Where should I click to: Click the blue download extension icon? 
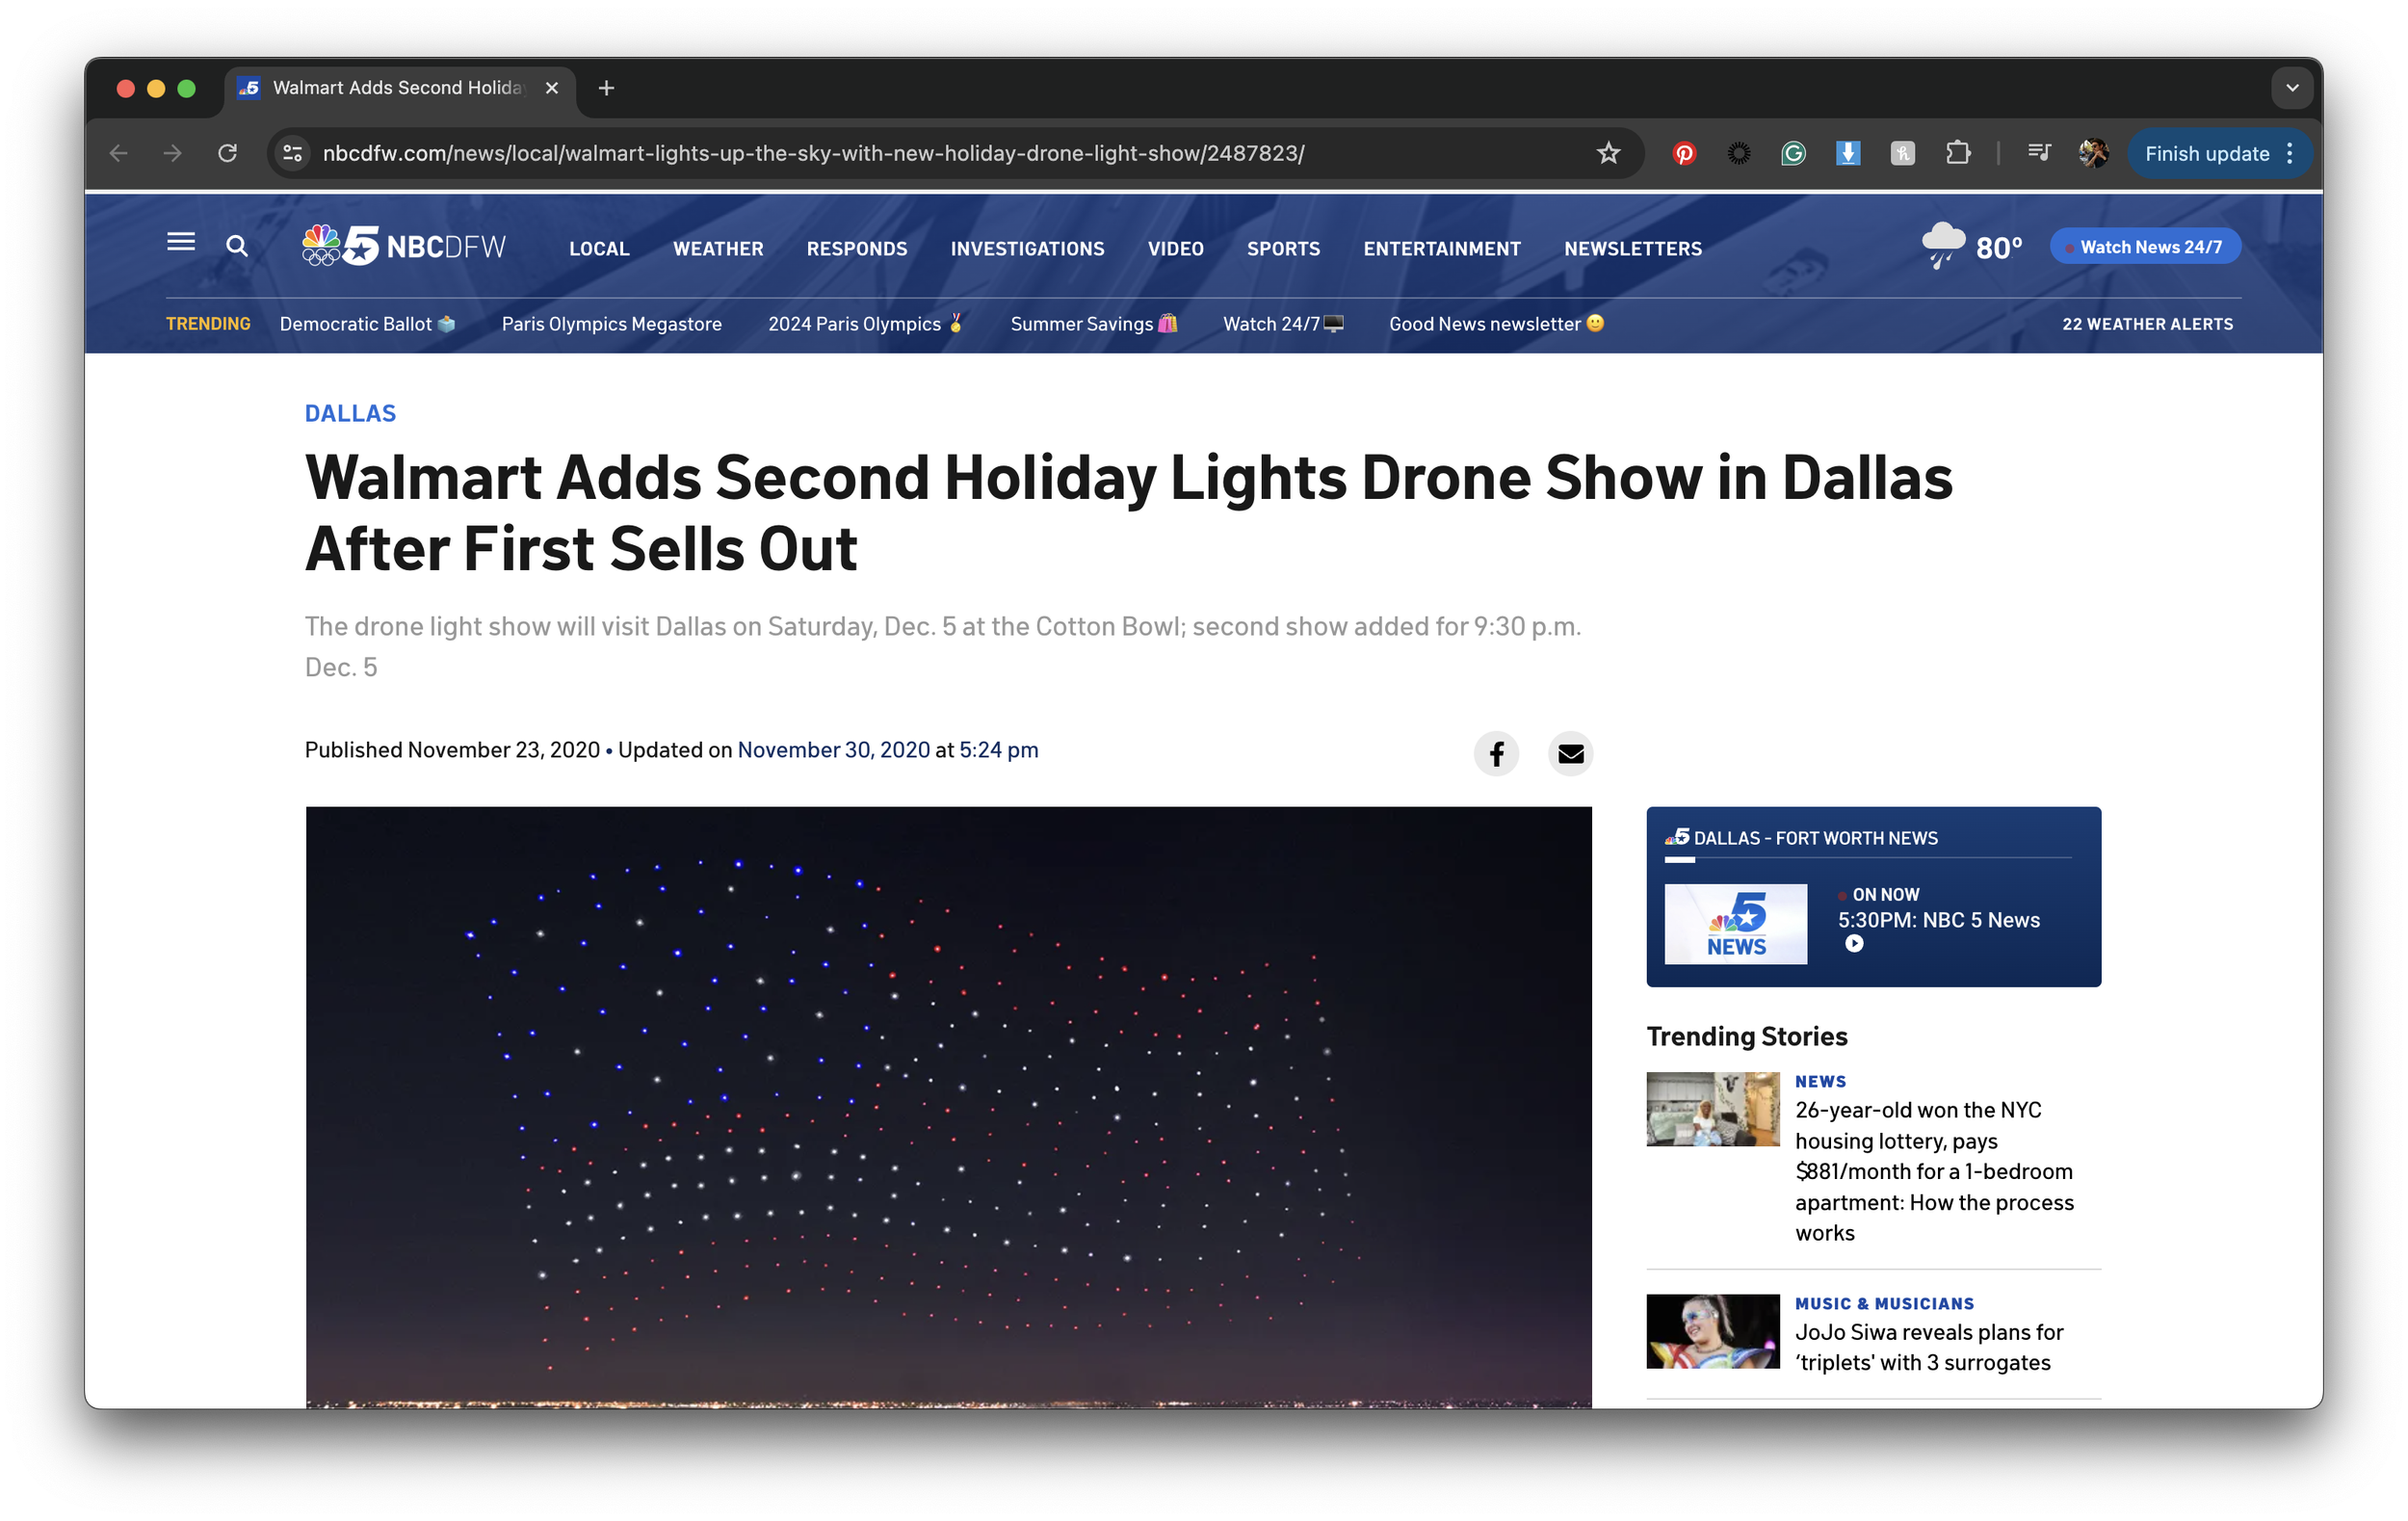point(1848,154)
